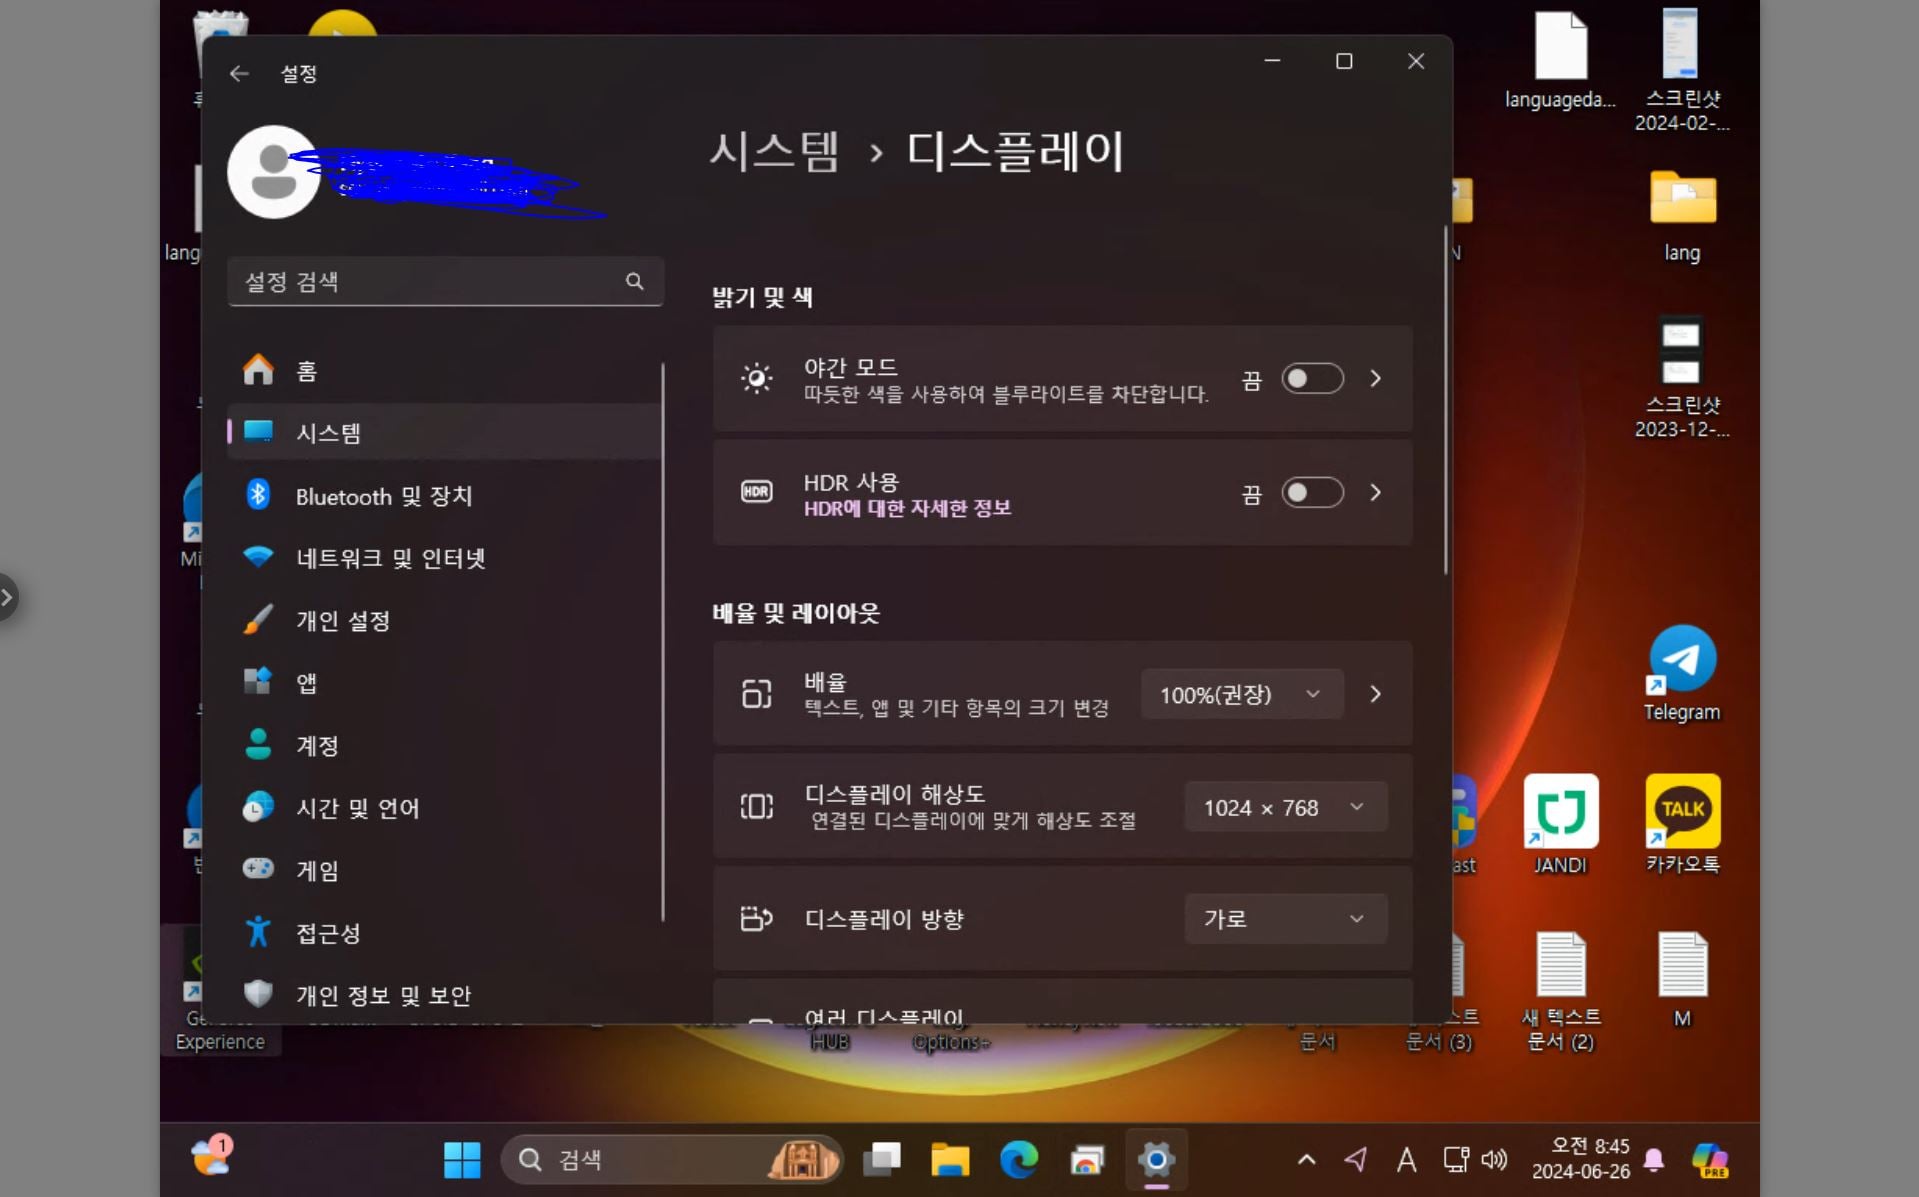Open Home in the settings sidebar

pyautogui.click(x=444, y=370)
